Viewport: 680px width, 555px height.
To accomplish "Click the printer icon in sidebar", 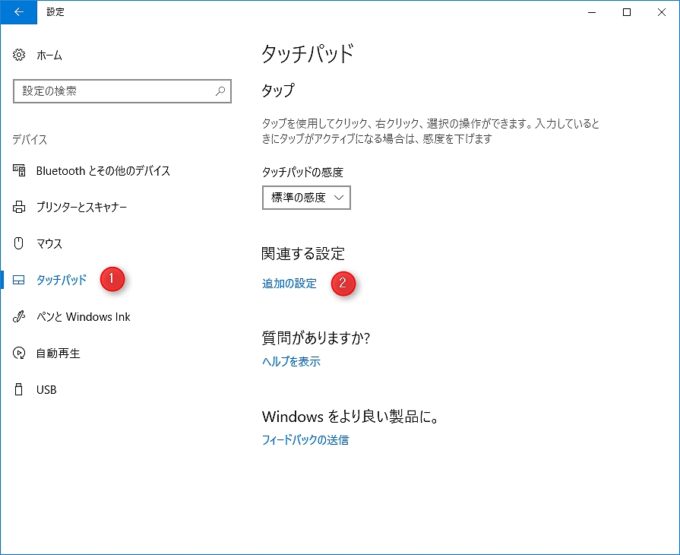I will (x=18, y=207).
